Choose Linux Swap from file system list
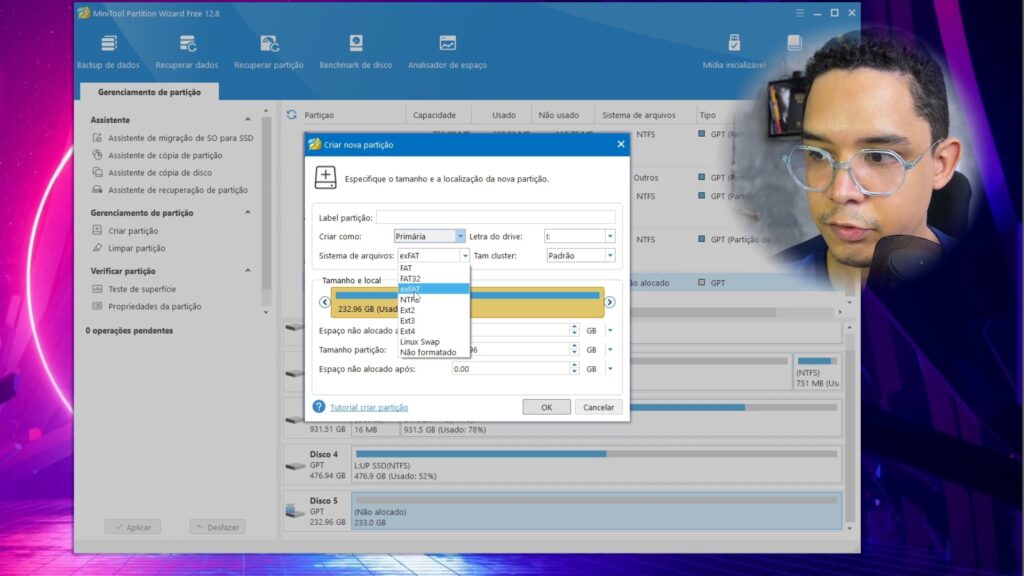The width and height of the screenshot is (1024, 576). coord(434,342)
